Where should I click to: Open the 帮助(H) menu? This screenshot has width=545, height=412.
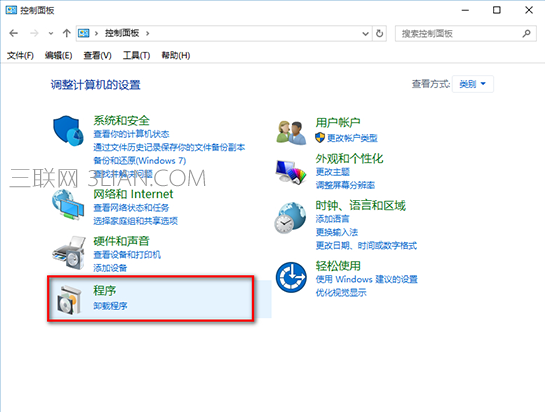pos(176,55)
